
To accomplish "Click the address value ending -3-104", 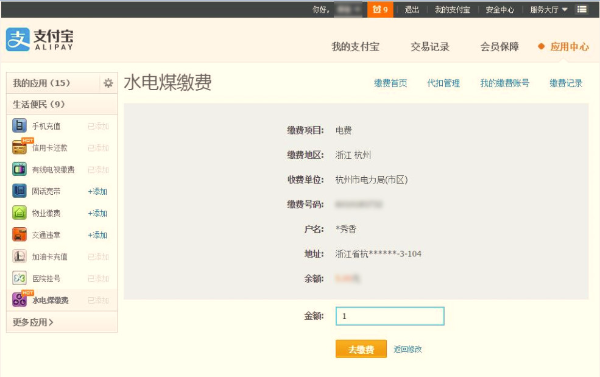I will 378,254.
